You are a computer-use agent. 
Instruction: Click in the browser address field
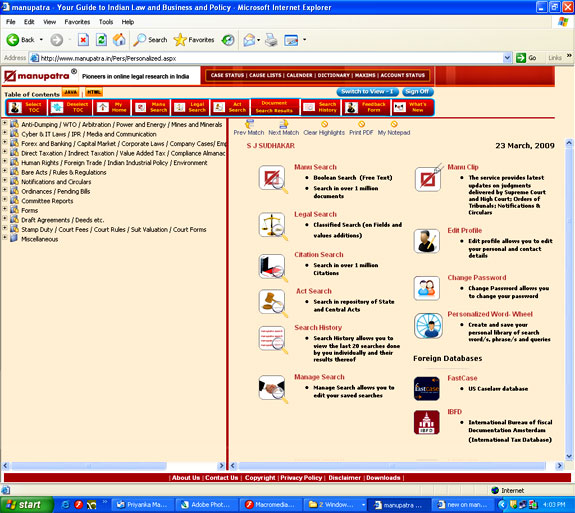click(271, 58)
